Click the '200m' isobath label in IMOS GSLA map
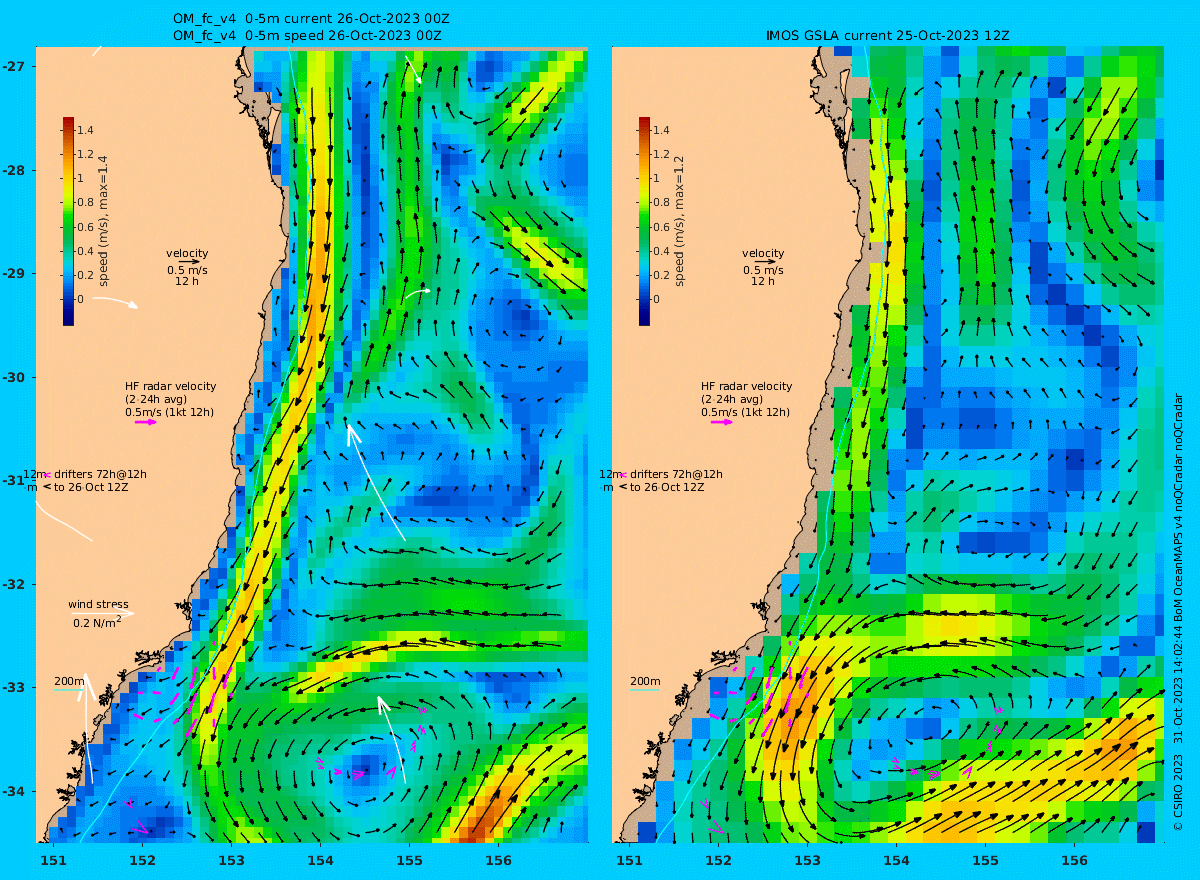1200x880 pixels. click(x=645, y=681)
